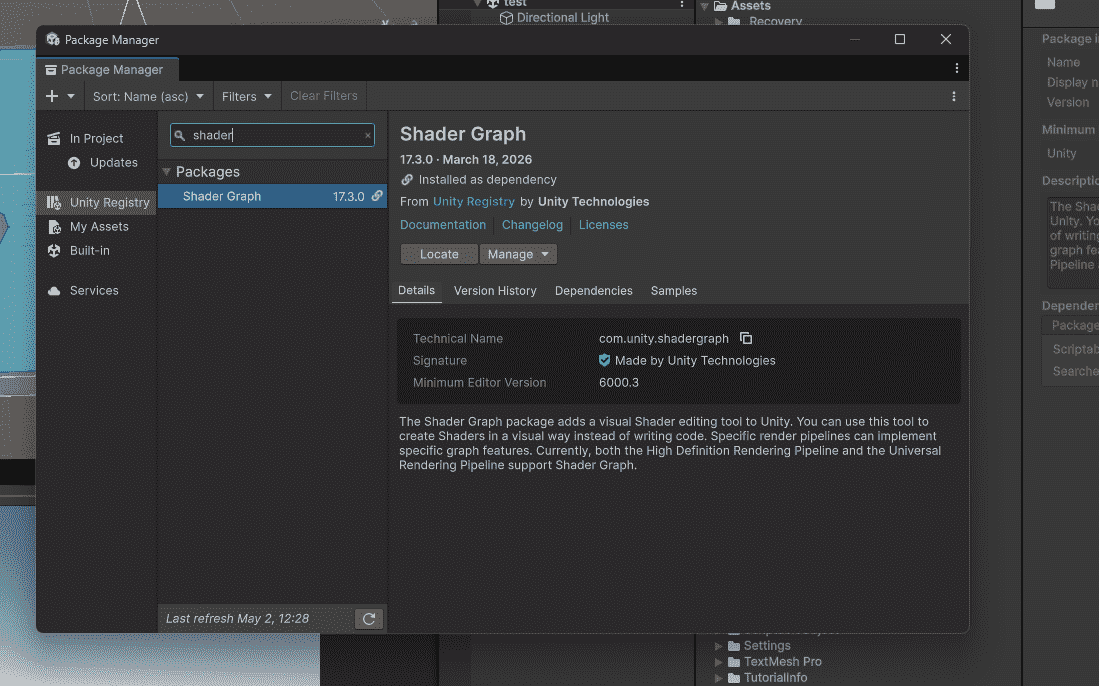Switch to the Samples tab
Viewport: 1099px width, 686px height.
[x=674, y=291]
